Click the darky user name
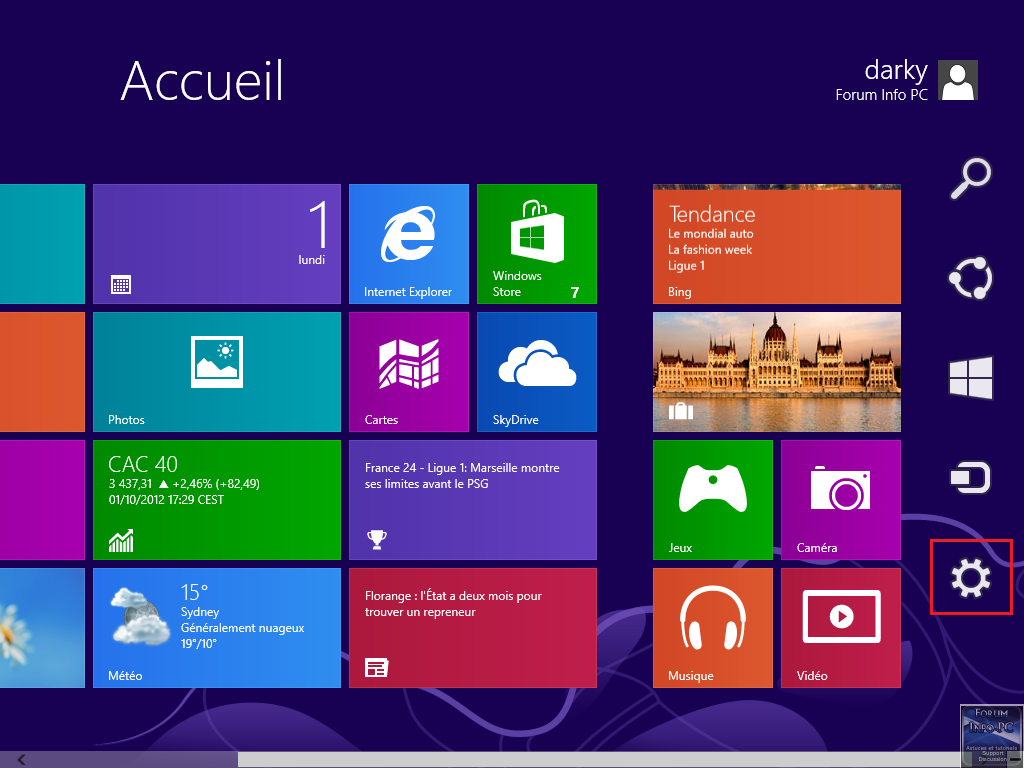The width and height of the screenshot is (1024, 768). pos(896,71)
